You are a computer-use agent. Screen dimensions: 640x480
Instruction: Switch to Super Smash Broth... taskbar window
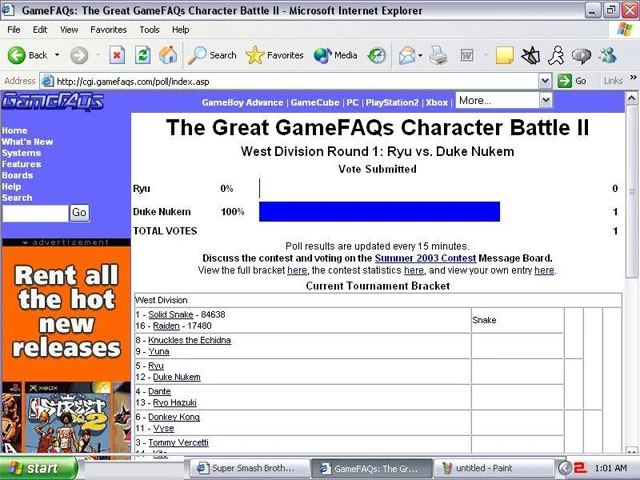pos(249,468)
